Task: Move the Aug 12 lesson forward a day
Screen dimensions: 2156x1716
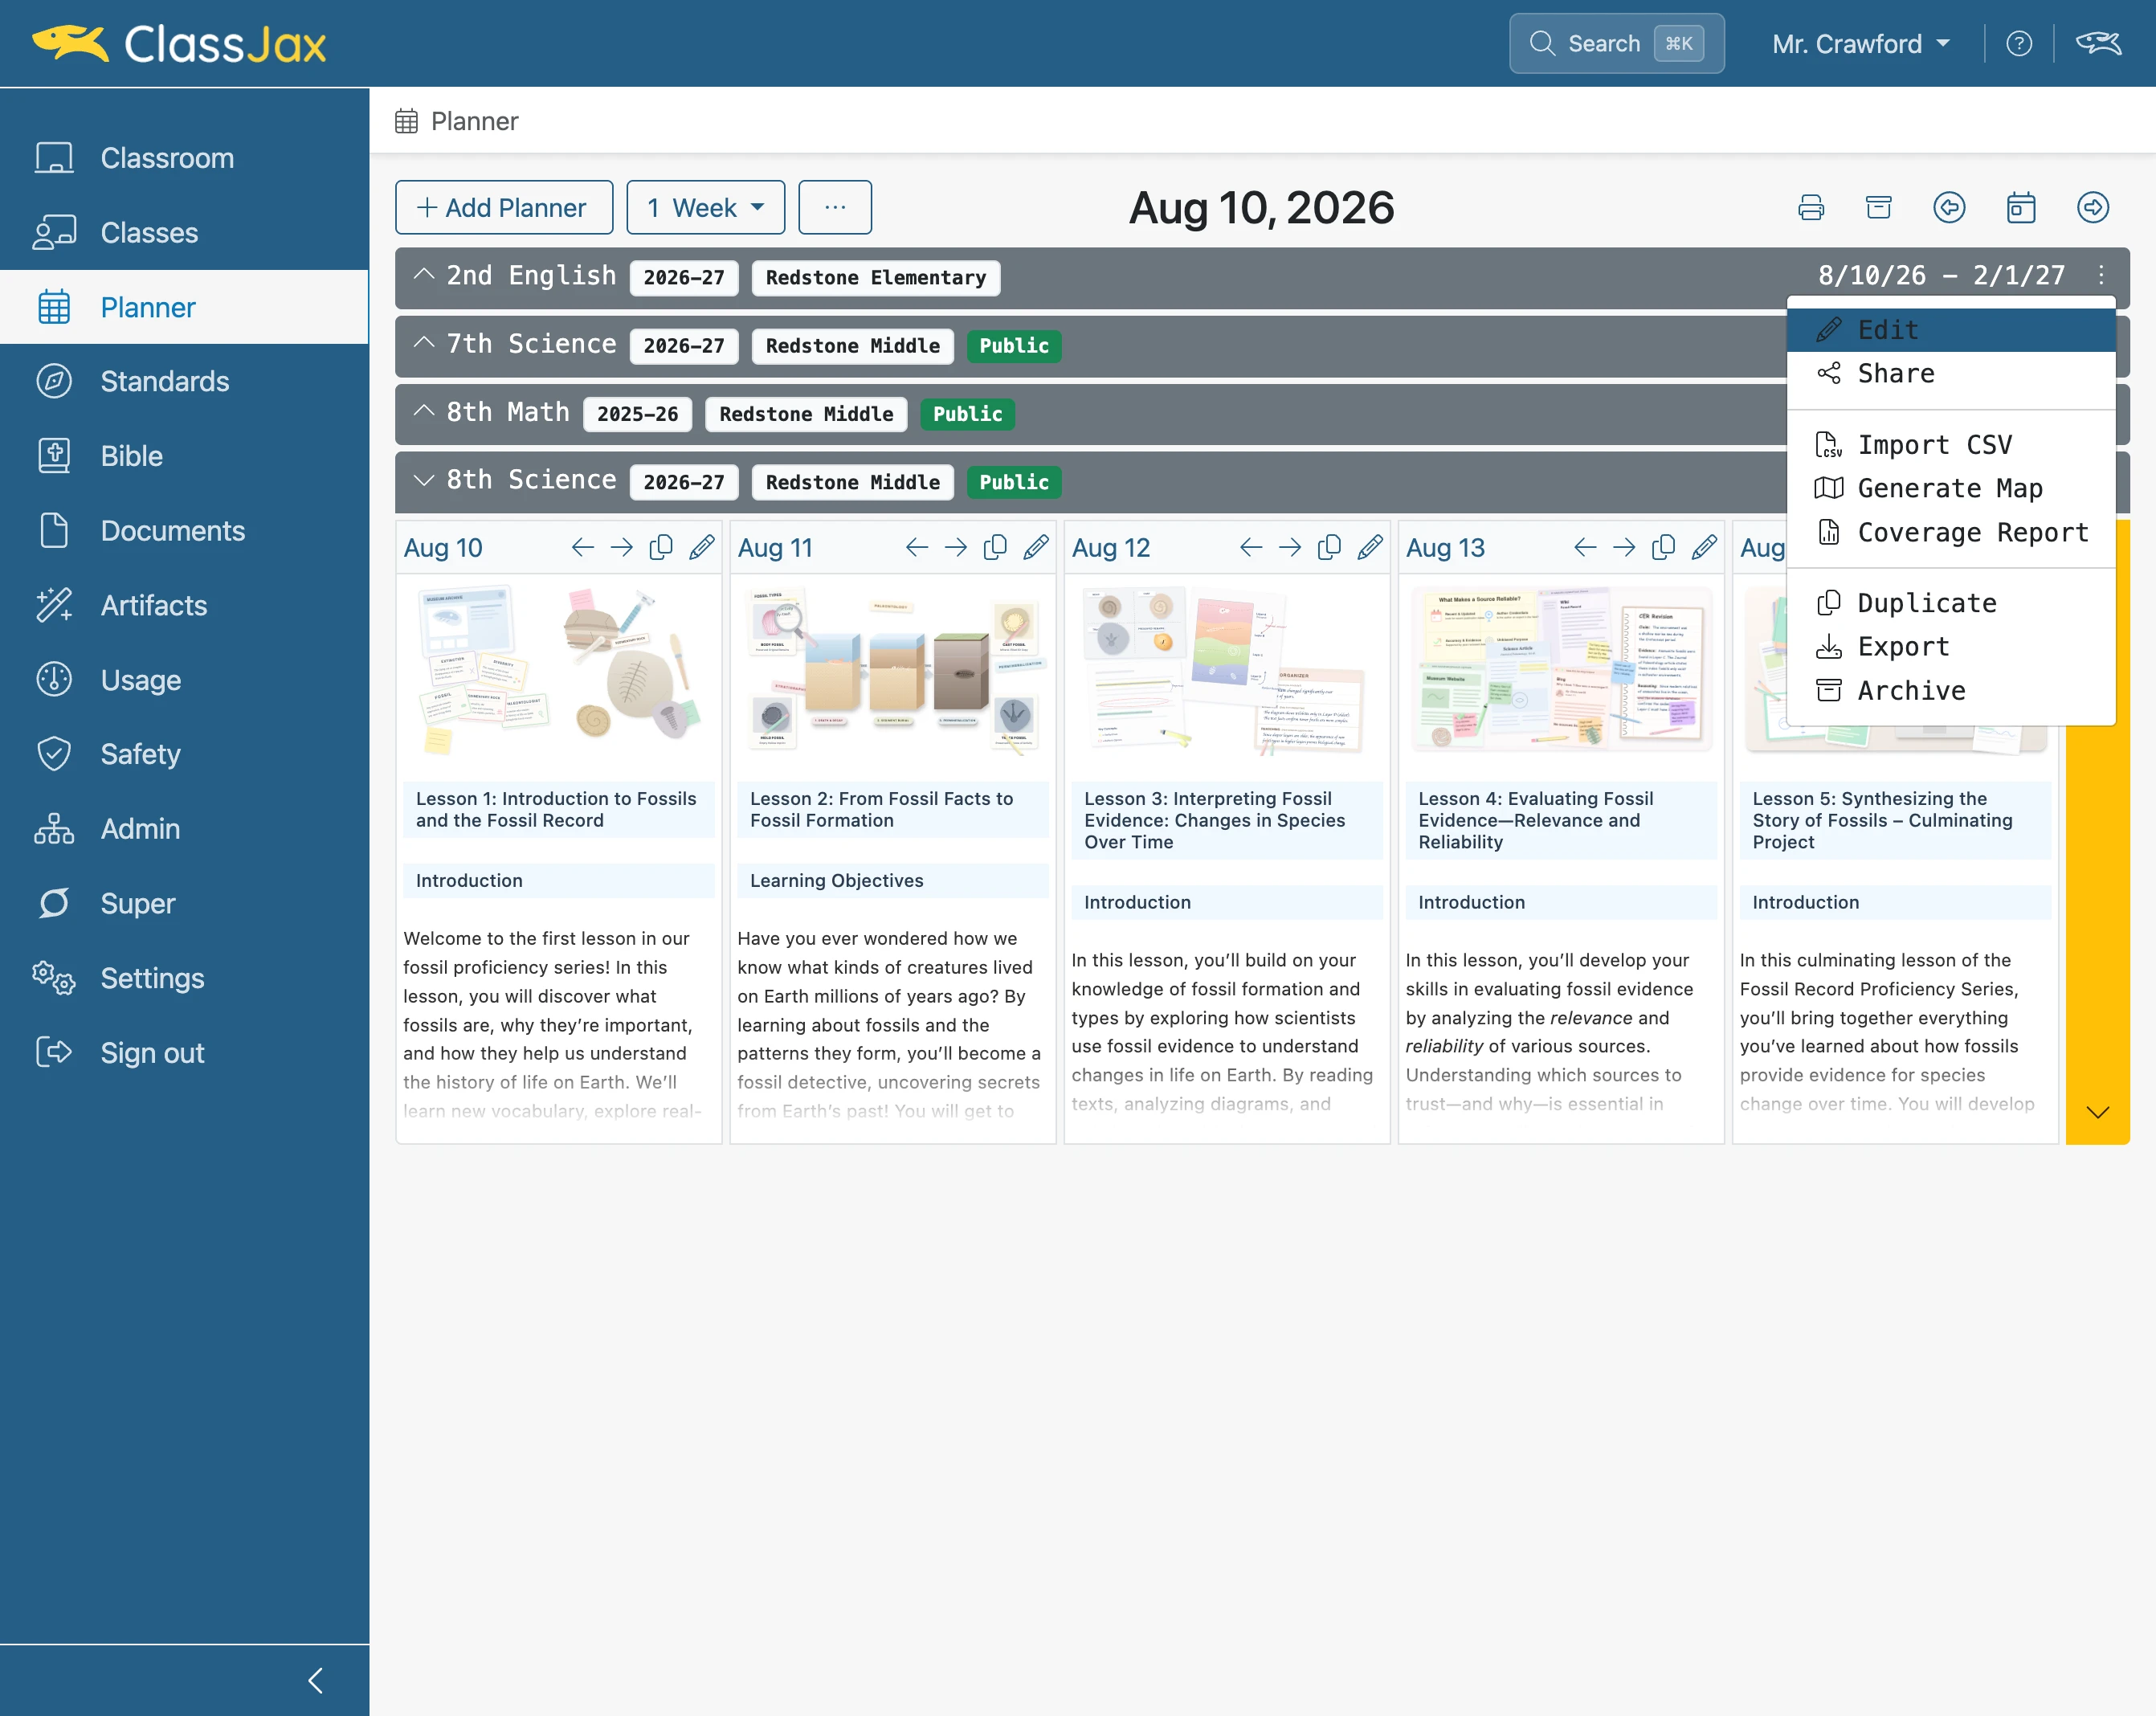Action: click(x=1290, y=548)
